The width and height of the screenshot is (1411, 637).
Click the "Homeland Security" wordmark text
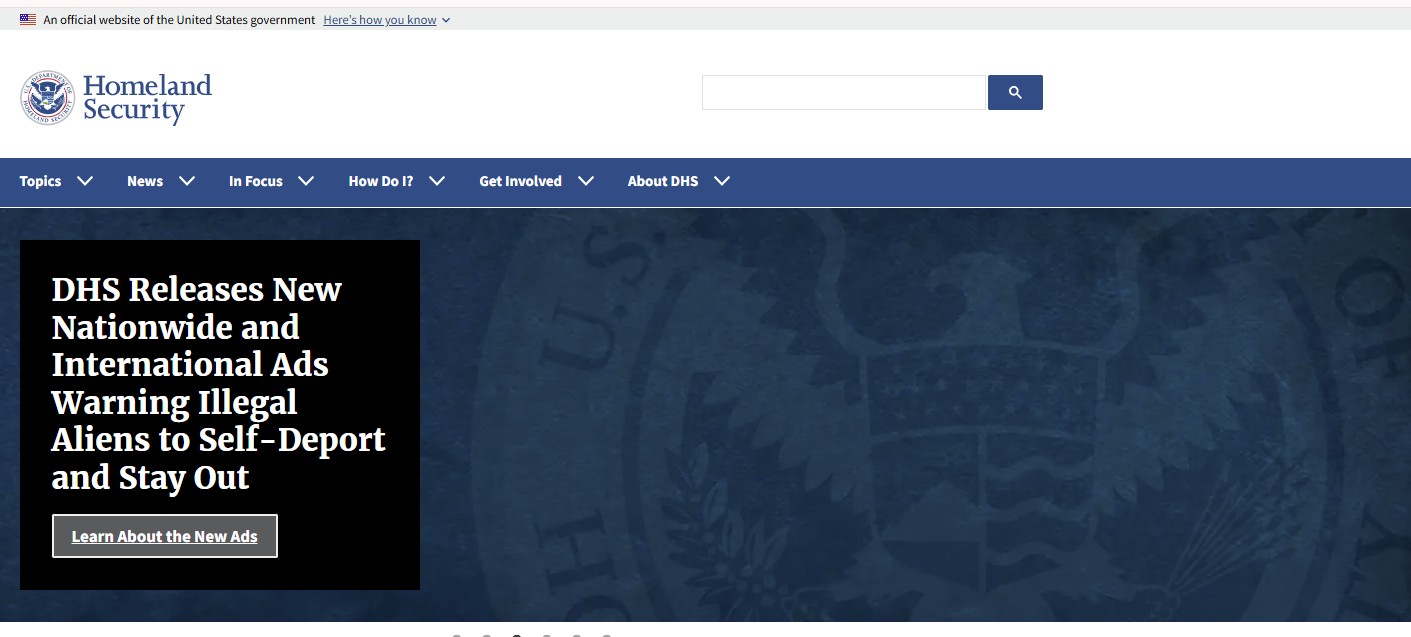click(x=147, y=98)
